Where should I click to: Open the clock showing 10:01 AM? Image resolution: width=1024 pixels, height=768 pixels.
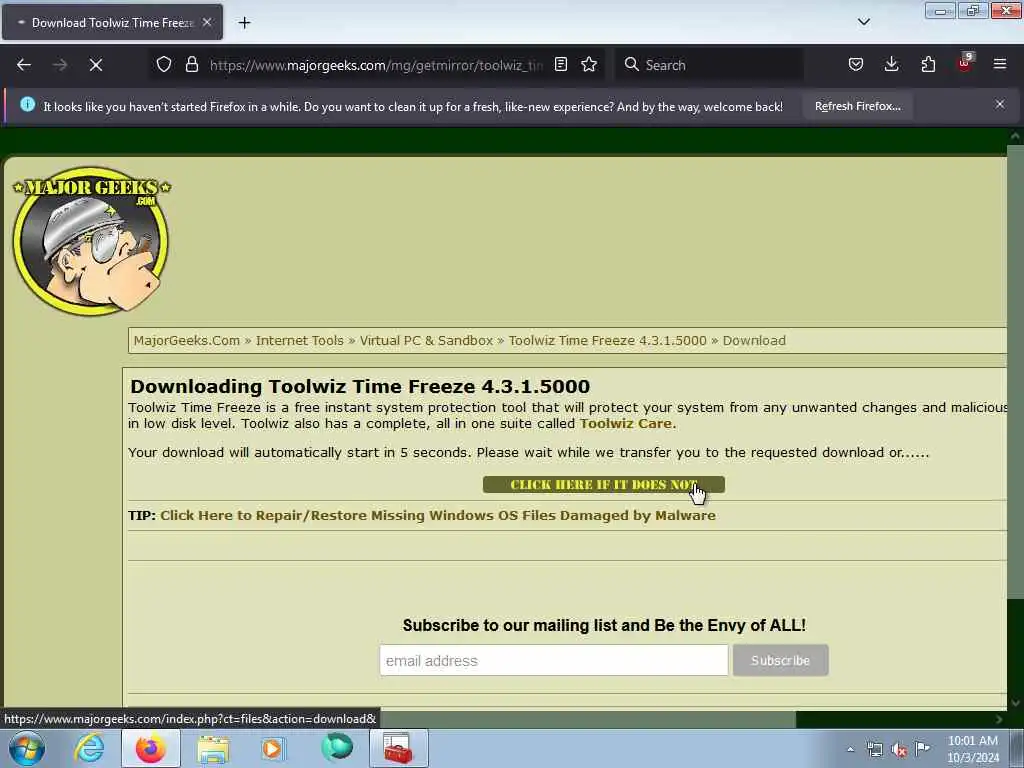click(x=973, y=749)
